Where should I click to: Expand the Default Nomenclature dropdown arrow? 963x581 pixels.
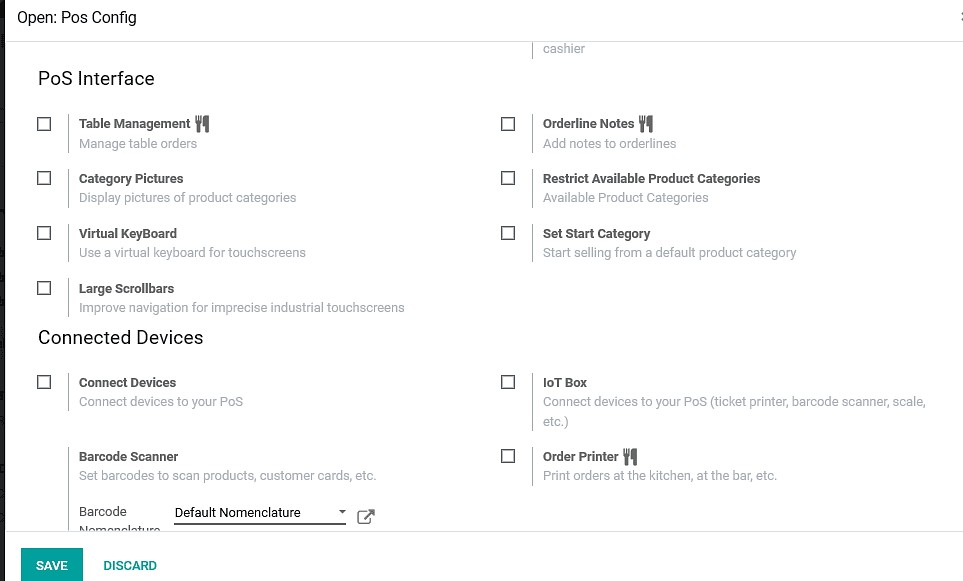click(342, 512)
